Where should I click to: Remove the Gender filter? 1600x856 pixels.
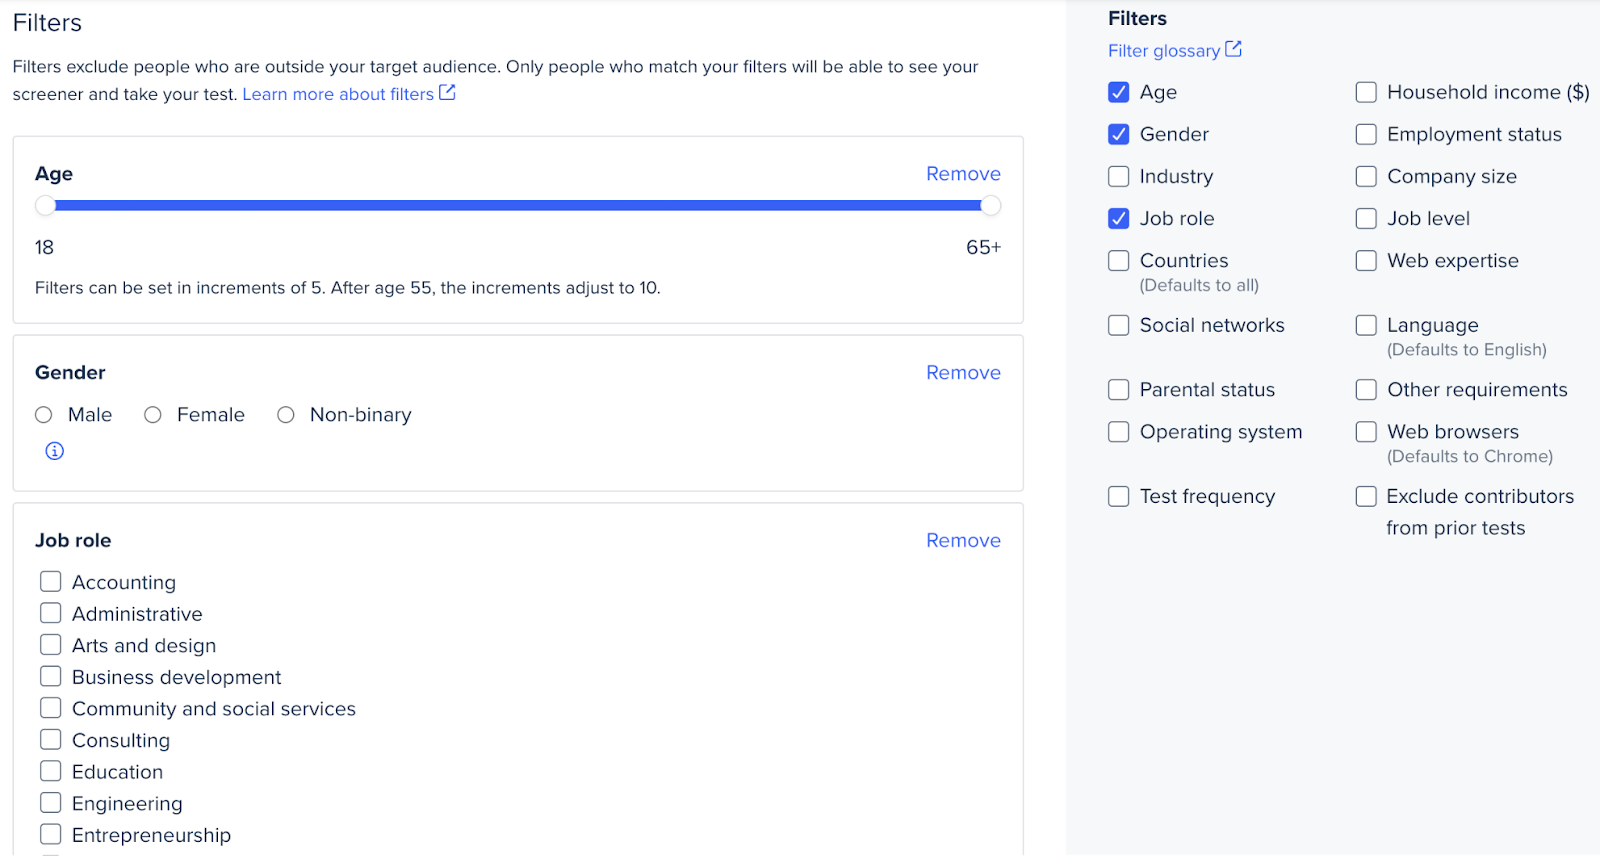(x=962, y=373)
